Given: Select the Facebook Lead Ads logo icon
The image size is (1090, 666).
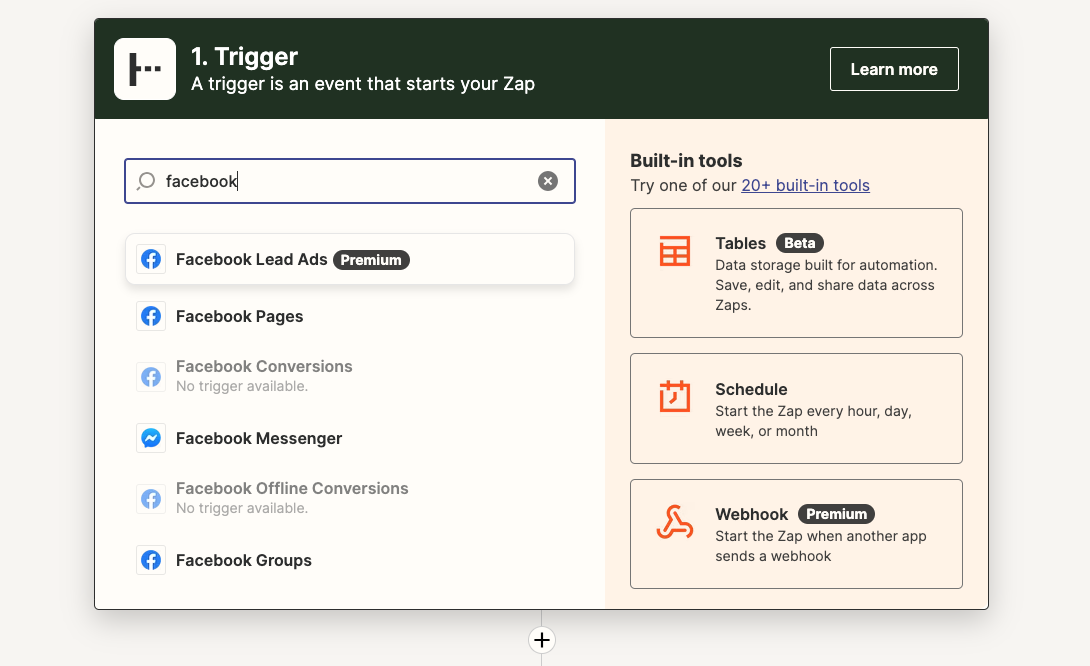Looking at the screenshot, I should click(151, 259).
